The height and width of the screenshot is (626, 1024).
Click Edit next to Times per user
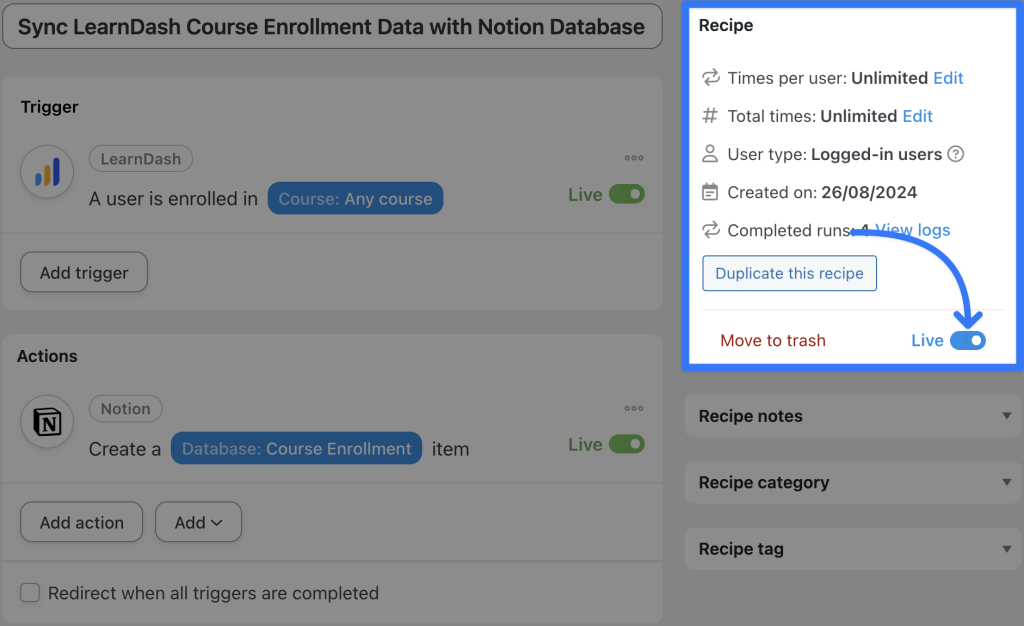[x=948, y=78]
